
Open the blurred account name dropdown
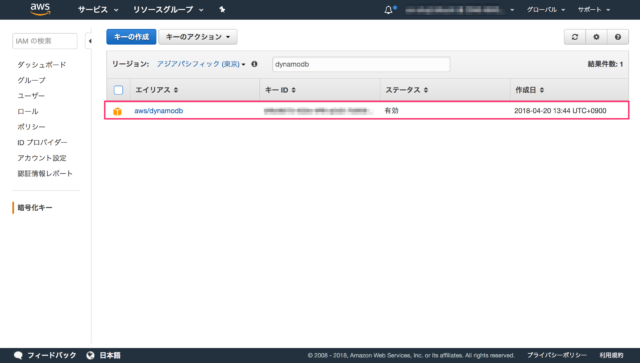pyautogui.click(x=459, y=10)
